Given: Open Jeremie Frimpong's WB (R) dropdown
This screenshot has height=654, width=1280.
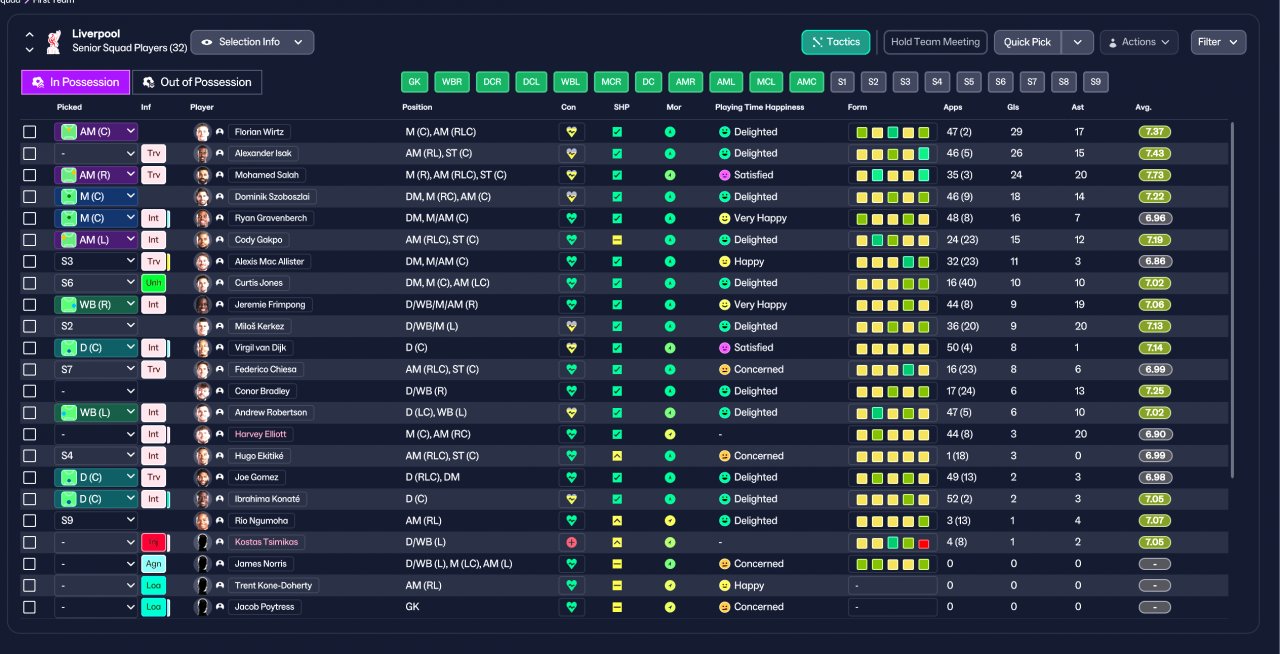Looking at the screenshot, I should click(x=96, y=304).
